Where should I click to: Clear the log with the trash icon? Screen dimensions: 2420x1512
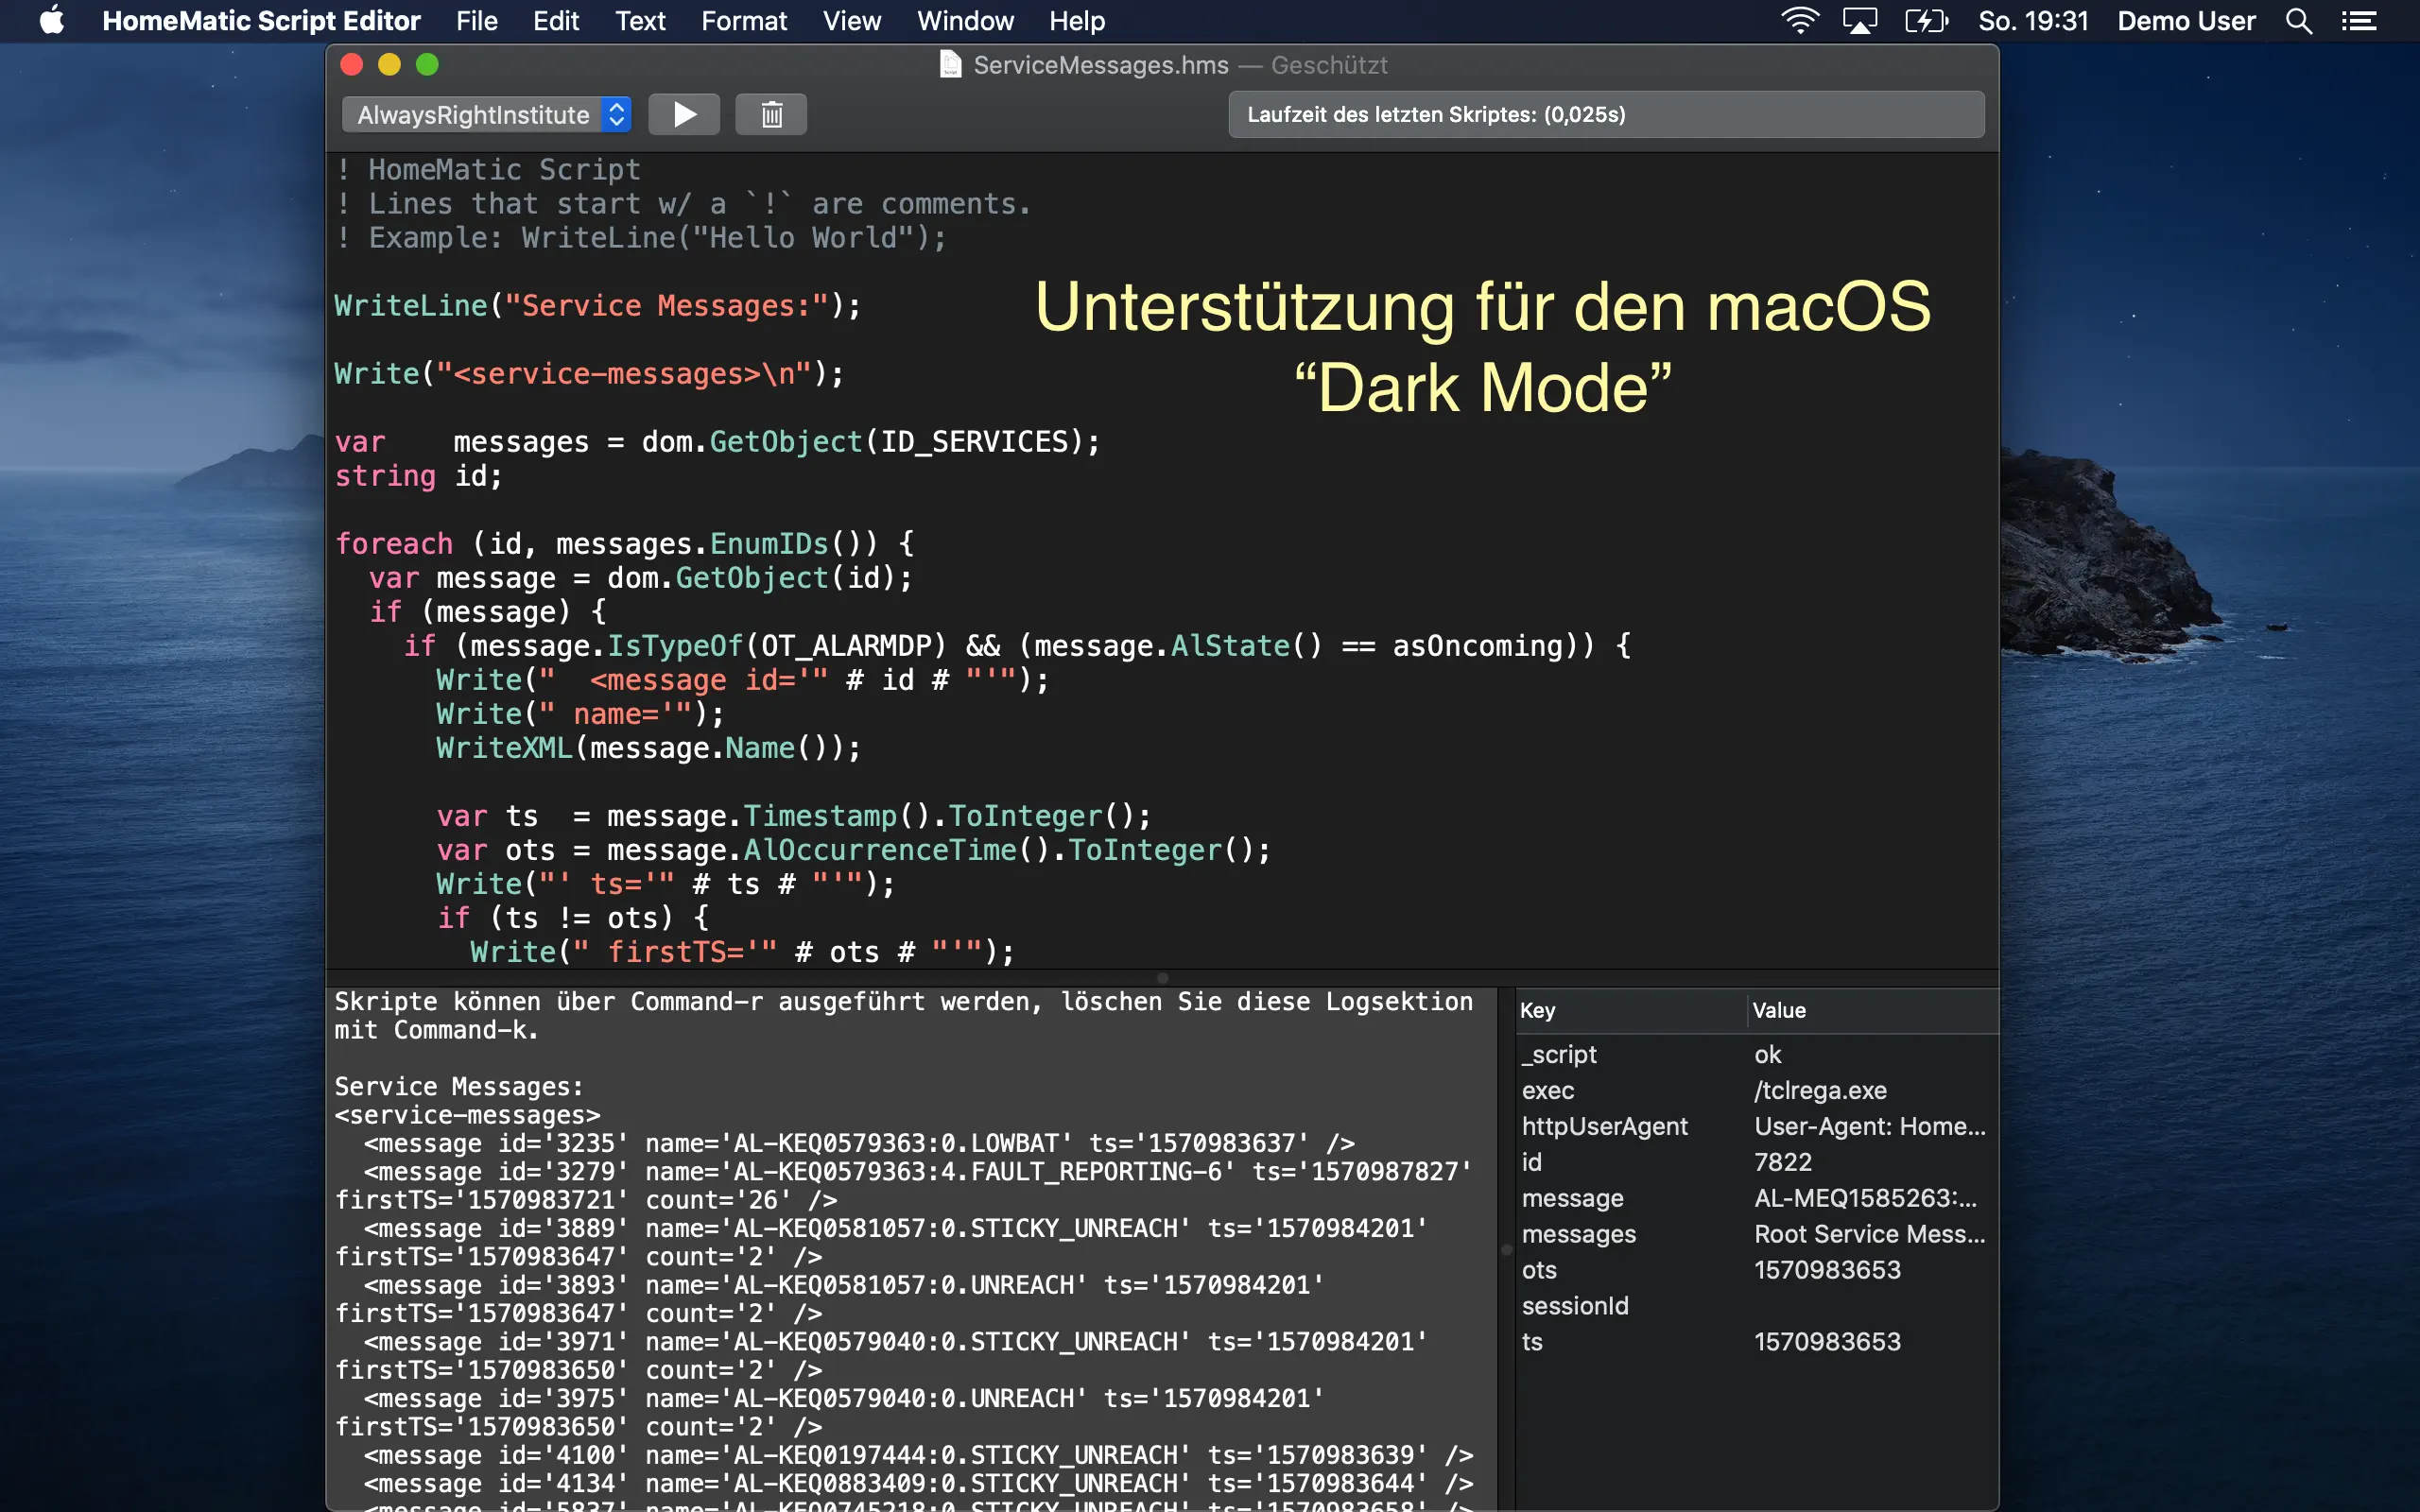771,115
